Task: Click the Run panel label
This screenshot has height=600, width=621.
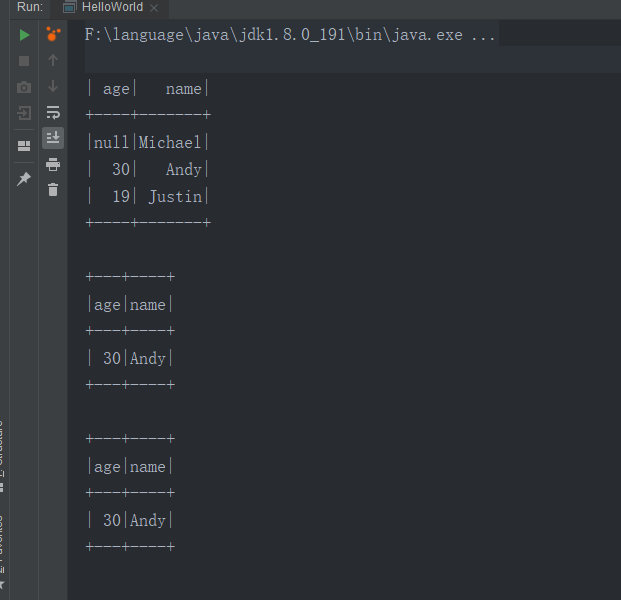Action: click(29, 7)
